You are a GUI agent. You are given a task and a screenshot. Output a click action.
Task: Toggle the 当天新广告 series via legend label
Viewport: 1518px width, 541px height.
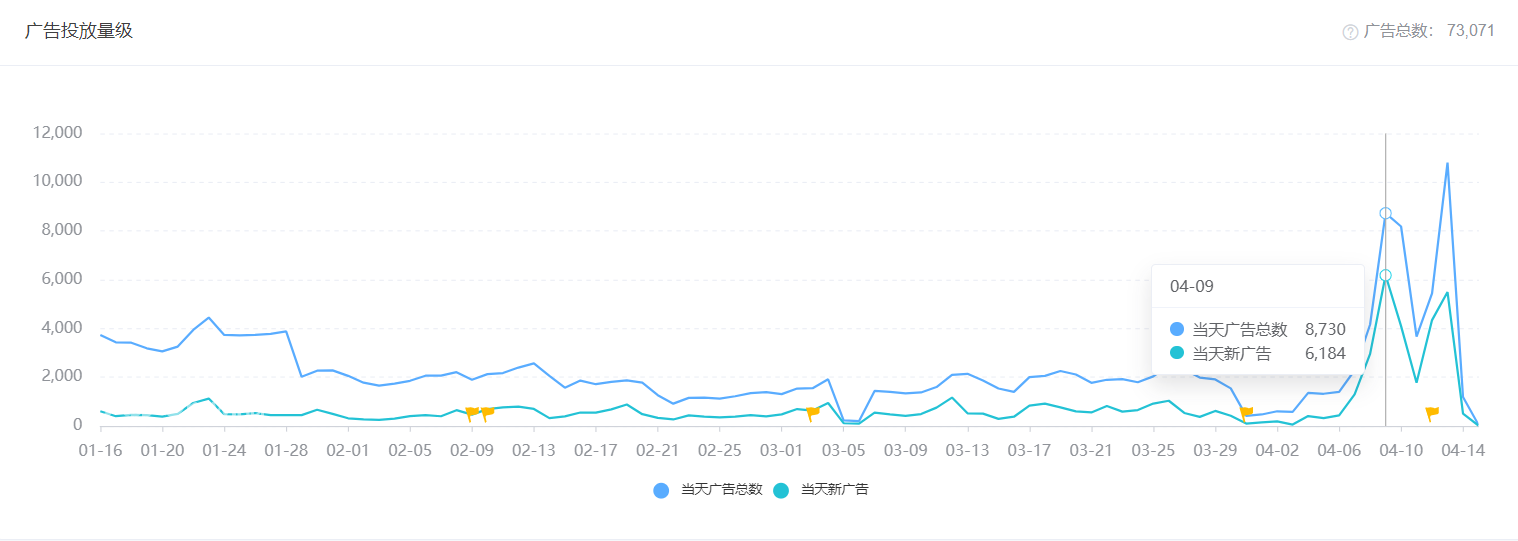coord(834,490)
